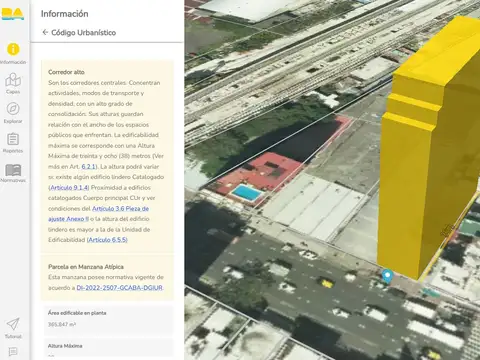Select the Corredor alto heading
Screen dimensions: 480x360
click(66, 72)
